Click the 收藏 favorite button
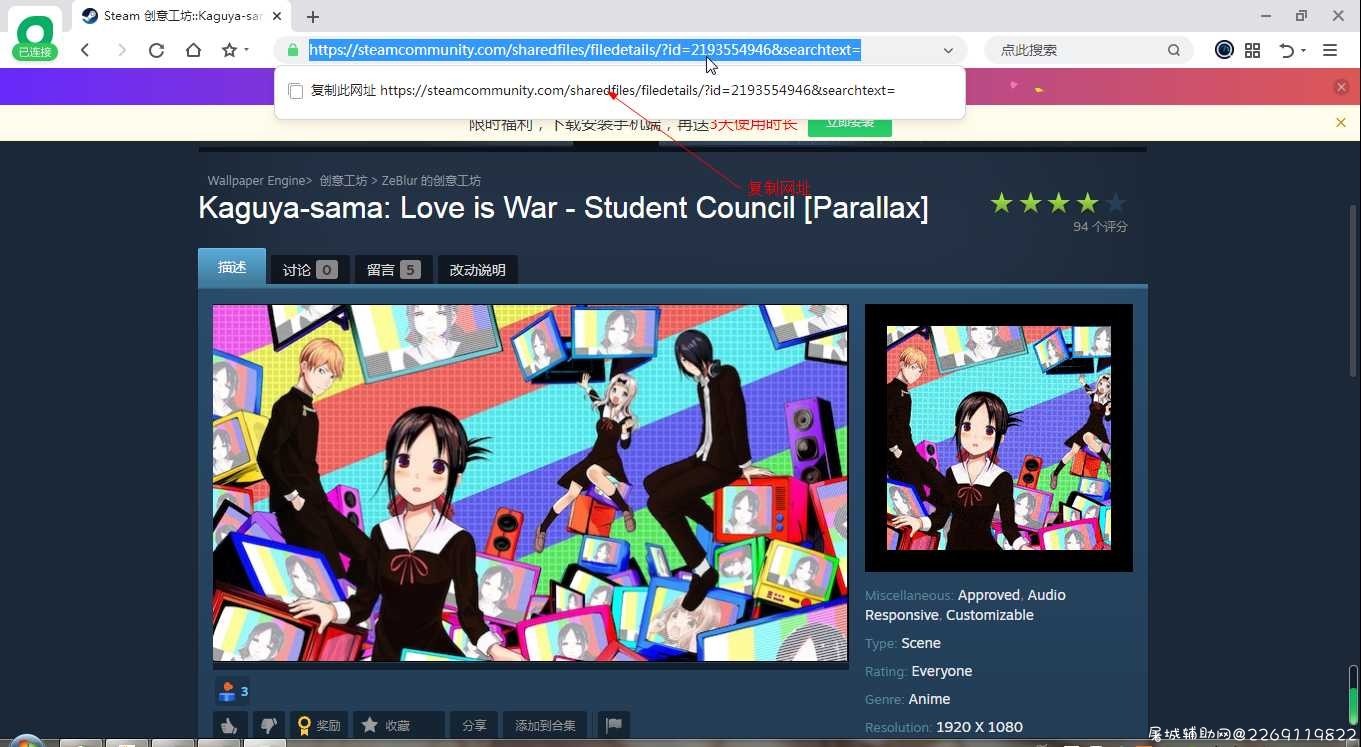The width and height of the screenshot is (1361, 747). point(398,725)
